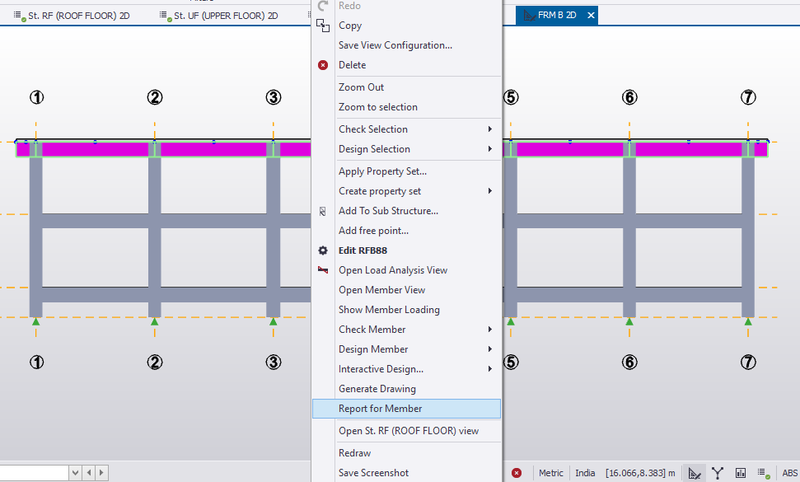Image resolution: width=800 pixels, height=482 pixels.
Task: Select magenta roof beam between grids 6 and 7
Action: [689, 149]
